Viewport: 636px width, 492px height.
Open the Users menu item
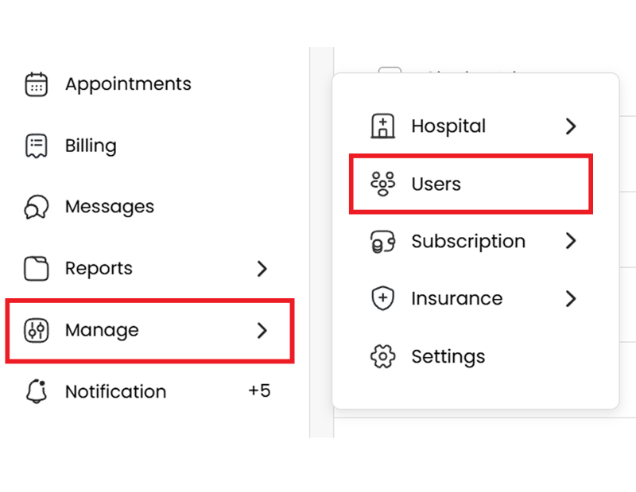(x=436, y=184)
